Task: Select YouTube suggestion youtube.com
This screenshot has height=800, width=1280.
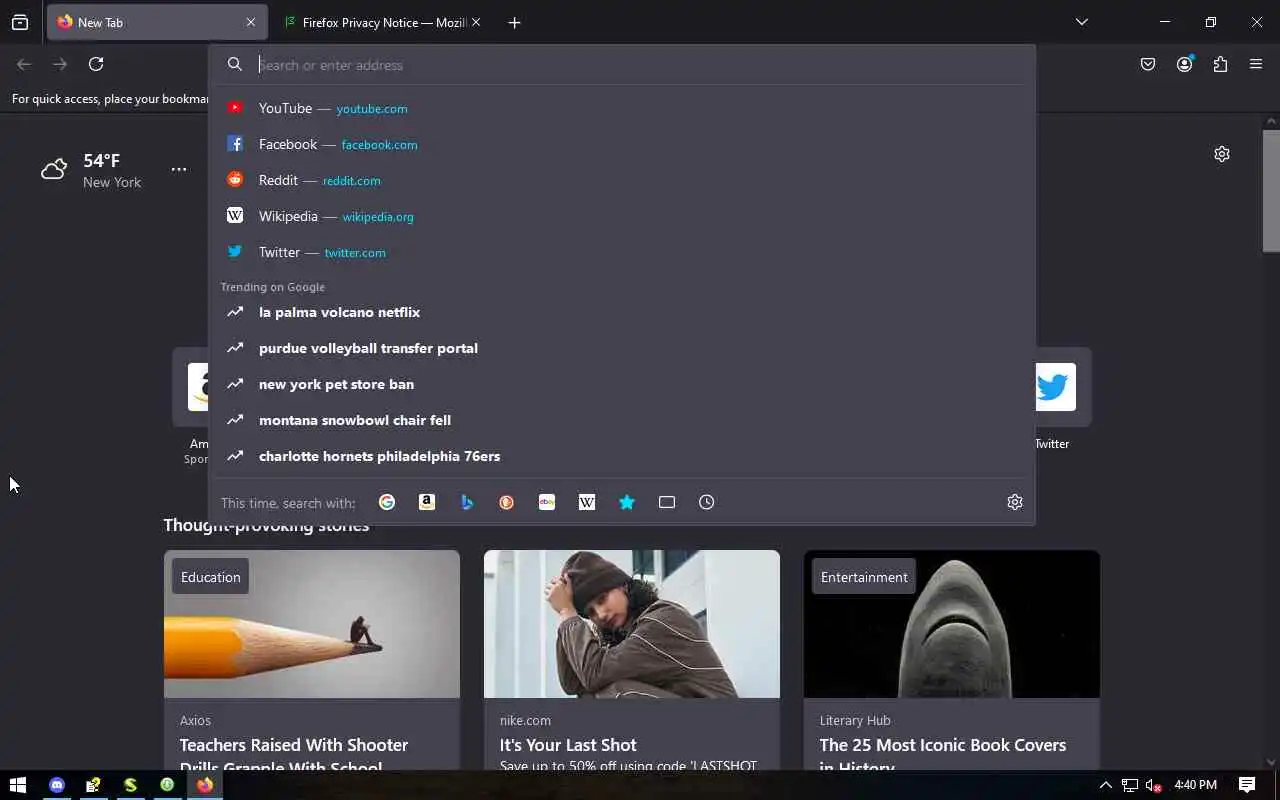Action: point(622,108)
